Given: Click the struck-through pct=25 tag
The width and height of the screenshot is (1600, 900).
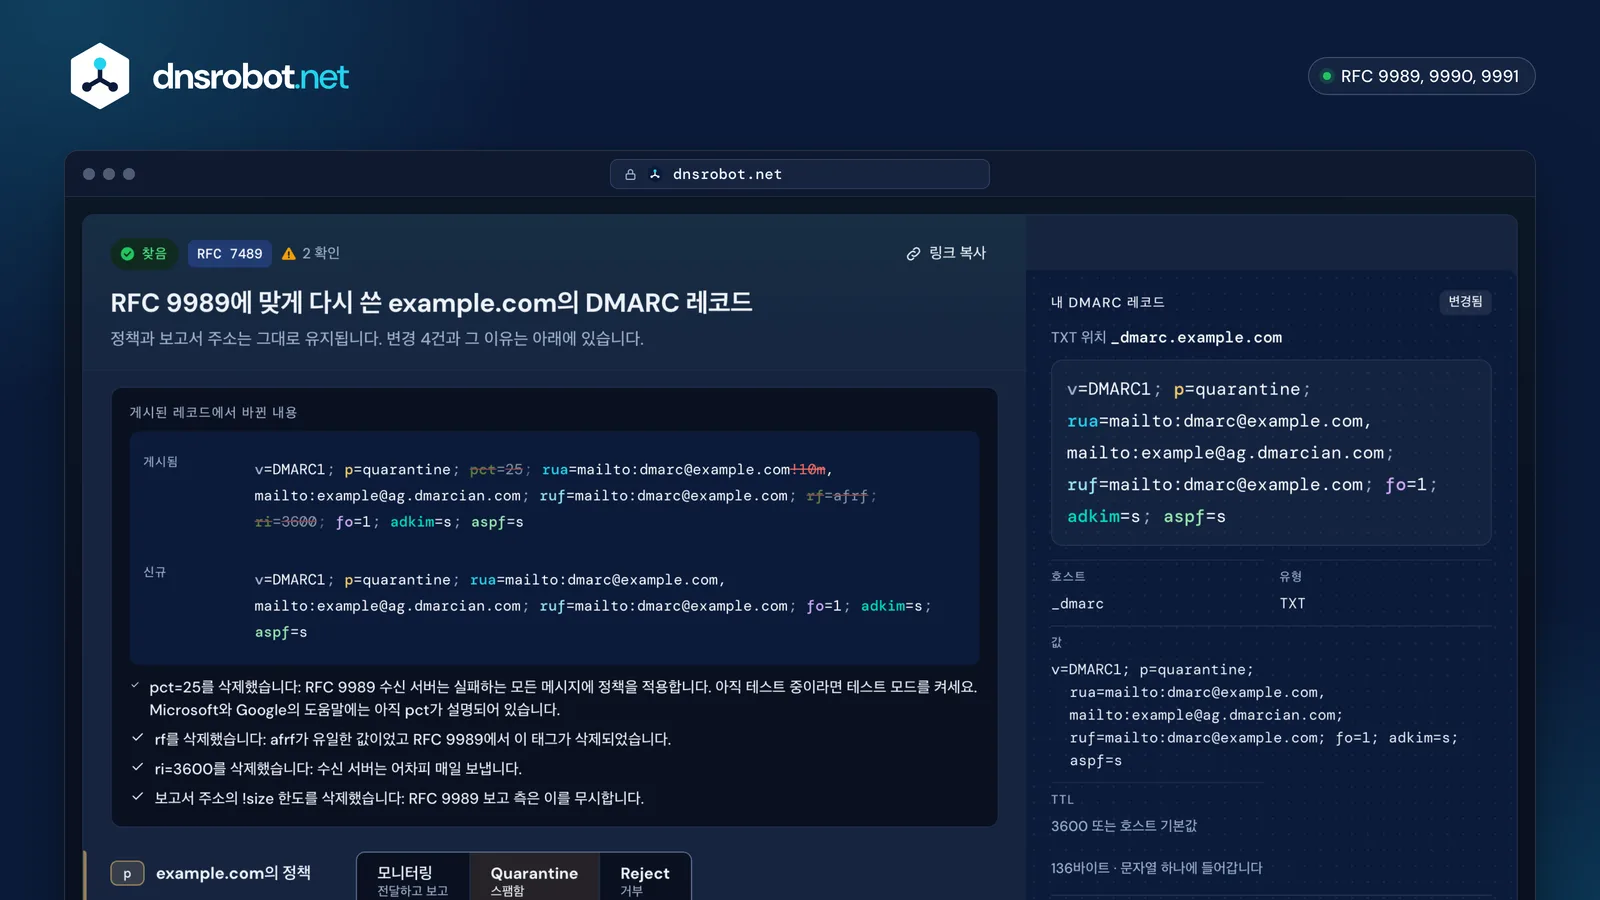Looking at the screenshot, I should [x=496, y=470].
